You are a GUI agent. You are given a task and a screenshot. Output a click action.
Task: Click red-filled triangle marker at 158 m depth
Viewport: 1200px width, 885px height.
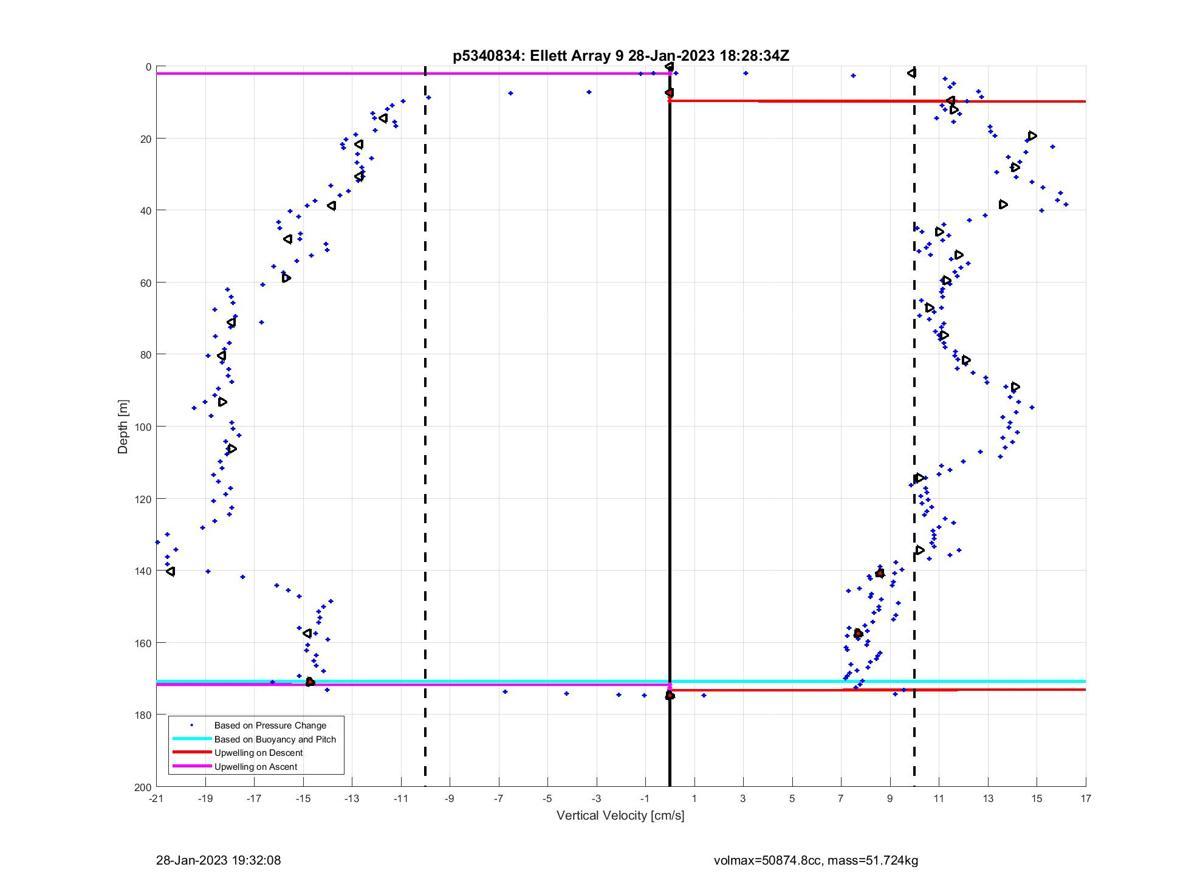point(858,634)
